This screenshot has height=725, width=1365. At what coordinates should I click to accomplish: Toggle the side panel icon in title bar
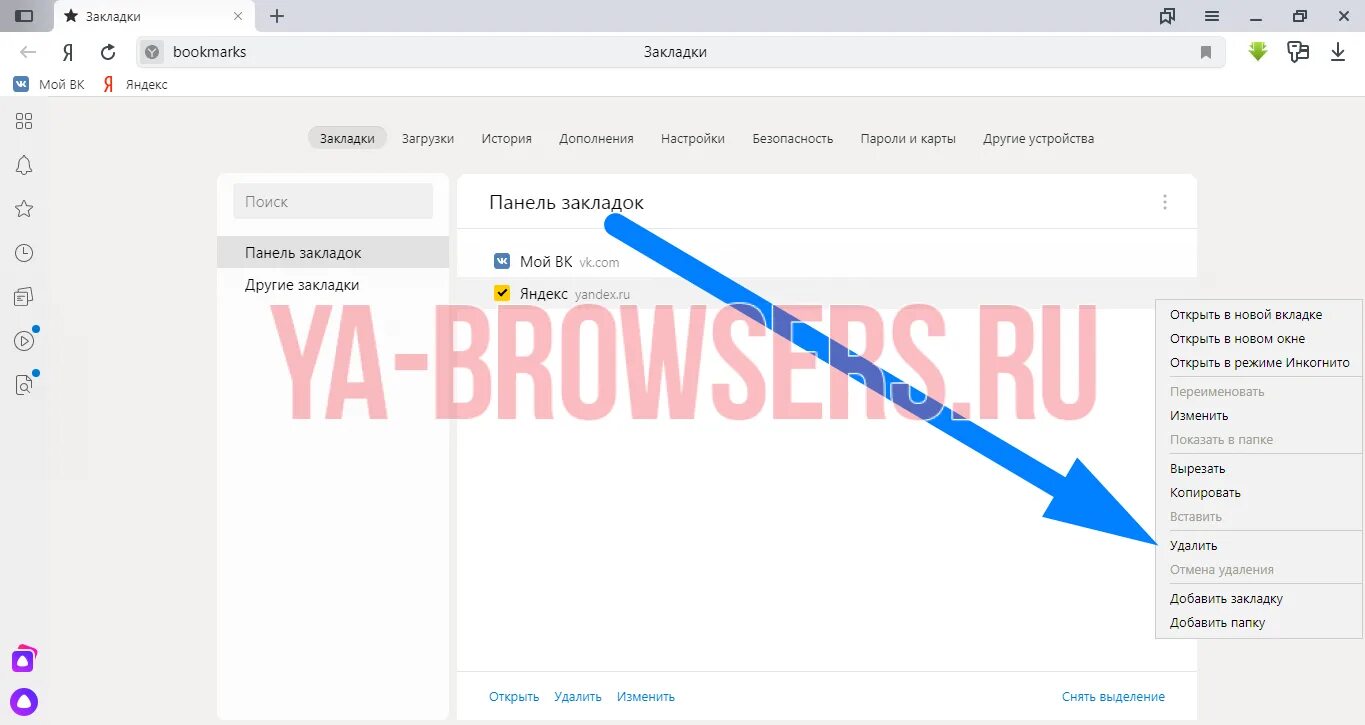coord(24,16)
